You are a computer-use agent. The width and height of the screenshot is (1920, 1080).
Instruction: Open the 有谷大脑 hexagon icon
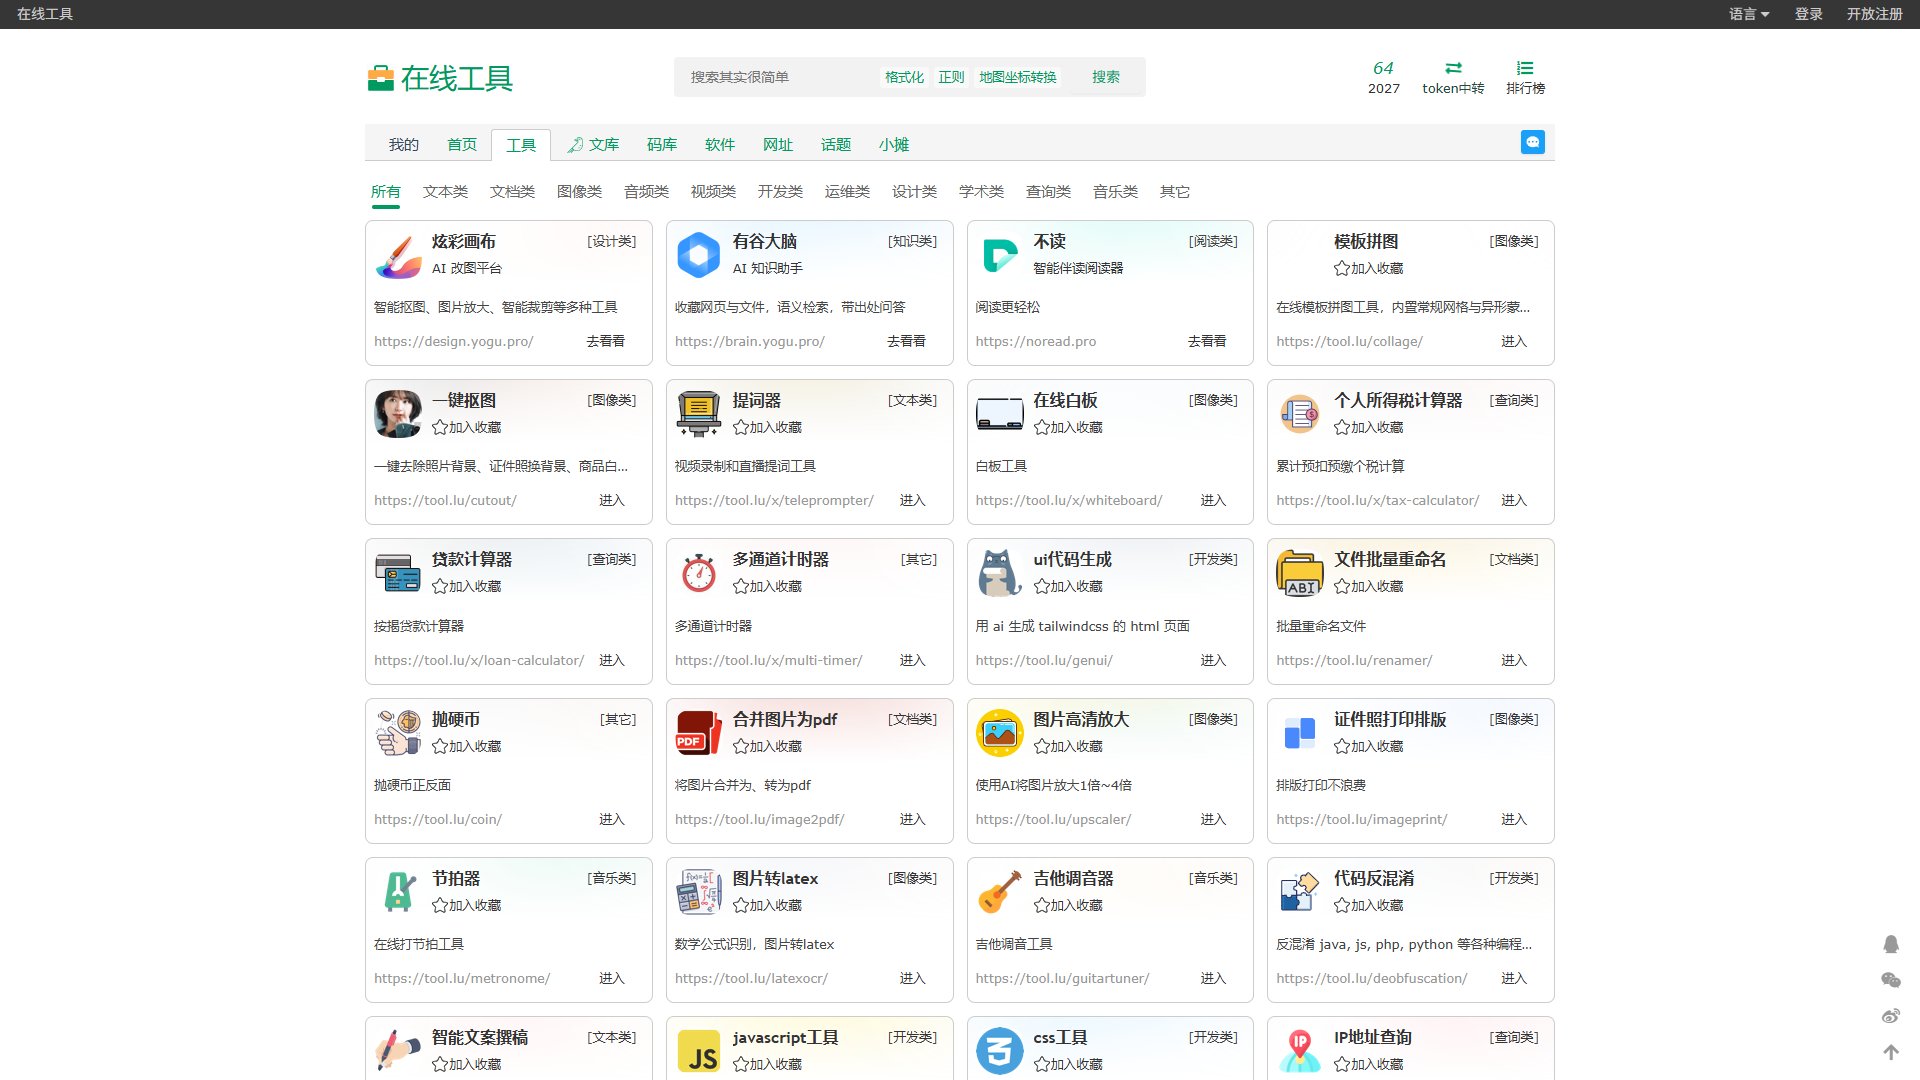pyautogui.click(x=699, y=255)
